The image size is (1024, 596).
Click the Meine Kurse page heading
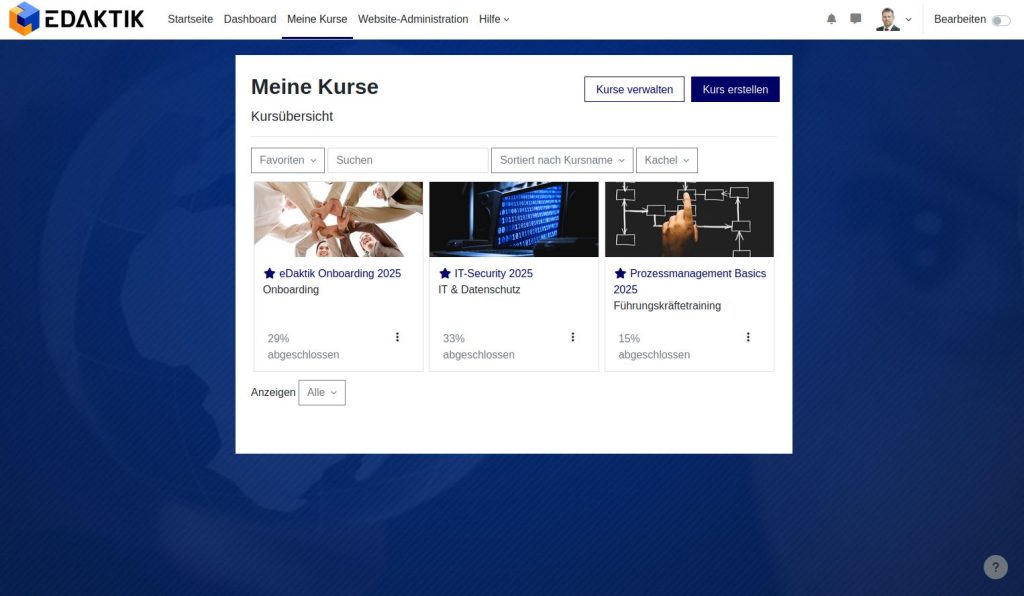(x=315, y=87)
